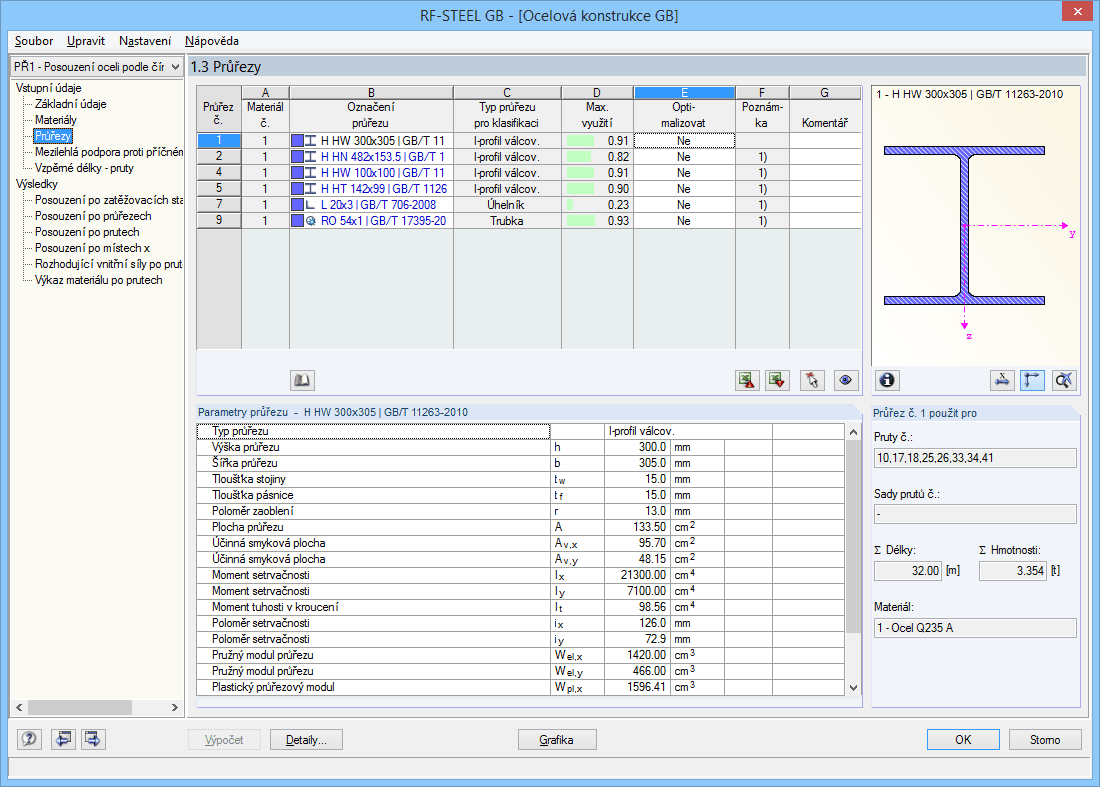Click the pipe profile icon in row RO 54x1
The width and height of the screenshot is (1100, 787).
311,221
